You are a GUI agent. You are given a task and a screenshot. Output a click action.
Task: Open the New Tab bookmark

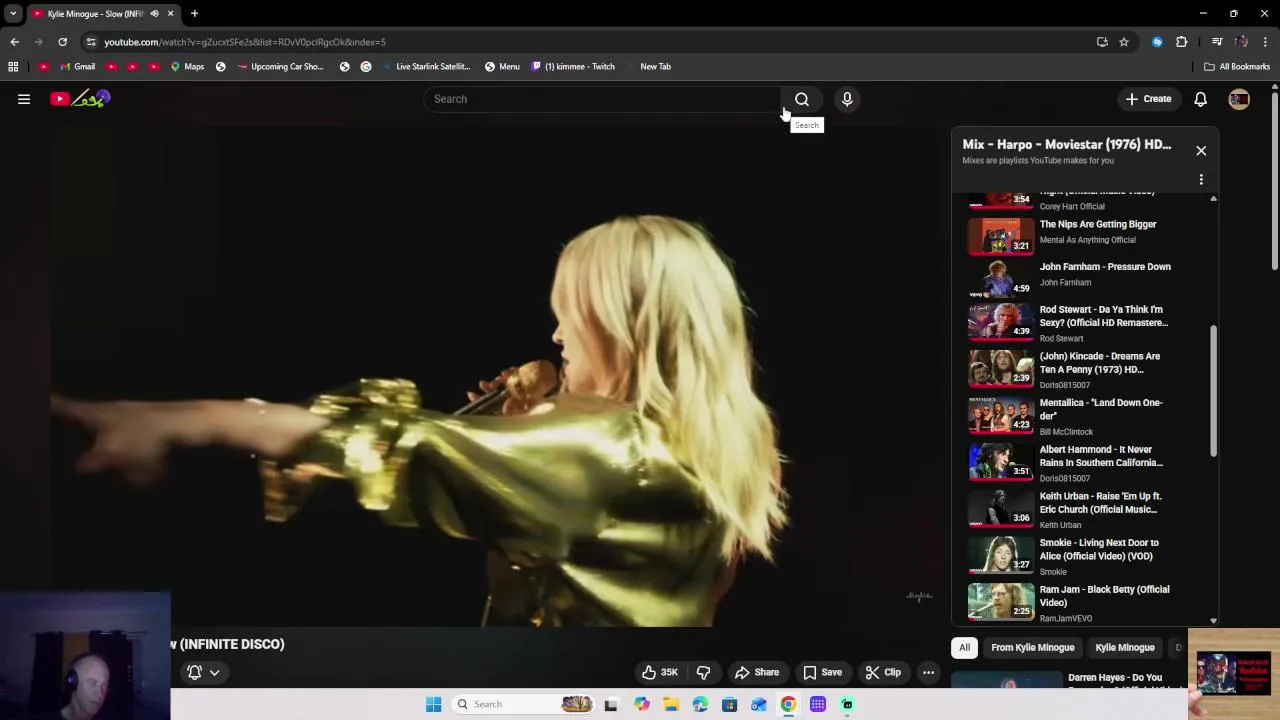tap(655, 66)
